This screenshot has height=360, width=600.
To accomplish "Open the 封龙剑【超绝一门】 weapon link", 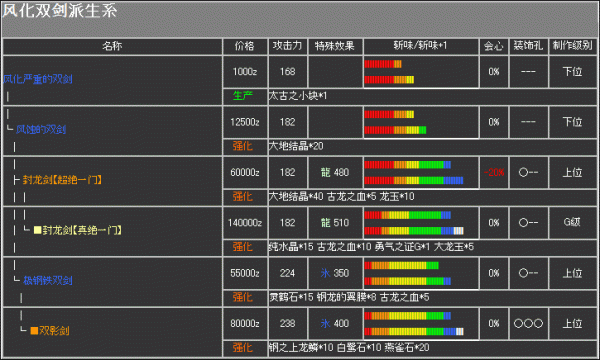I will tap(62, 179).
